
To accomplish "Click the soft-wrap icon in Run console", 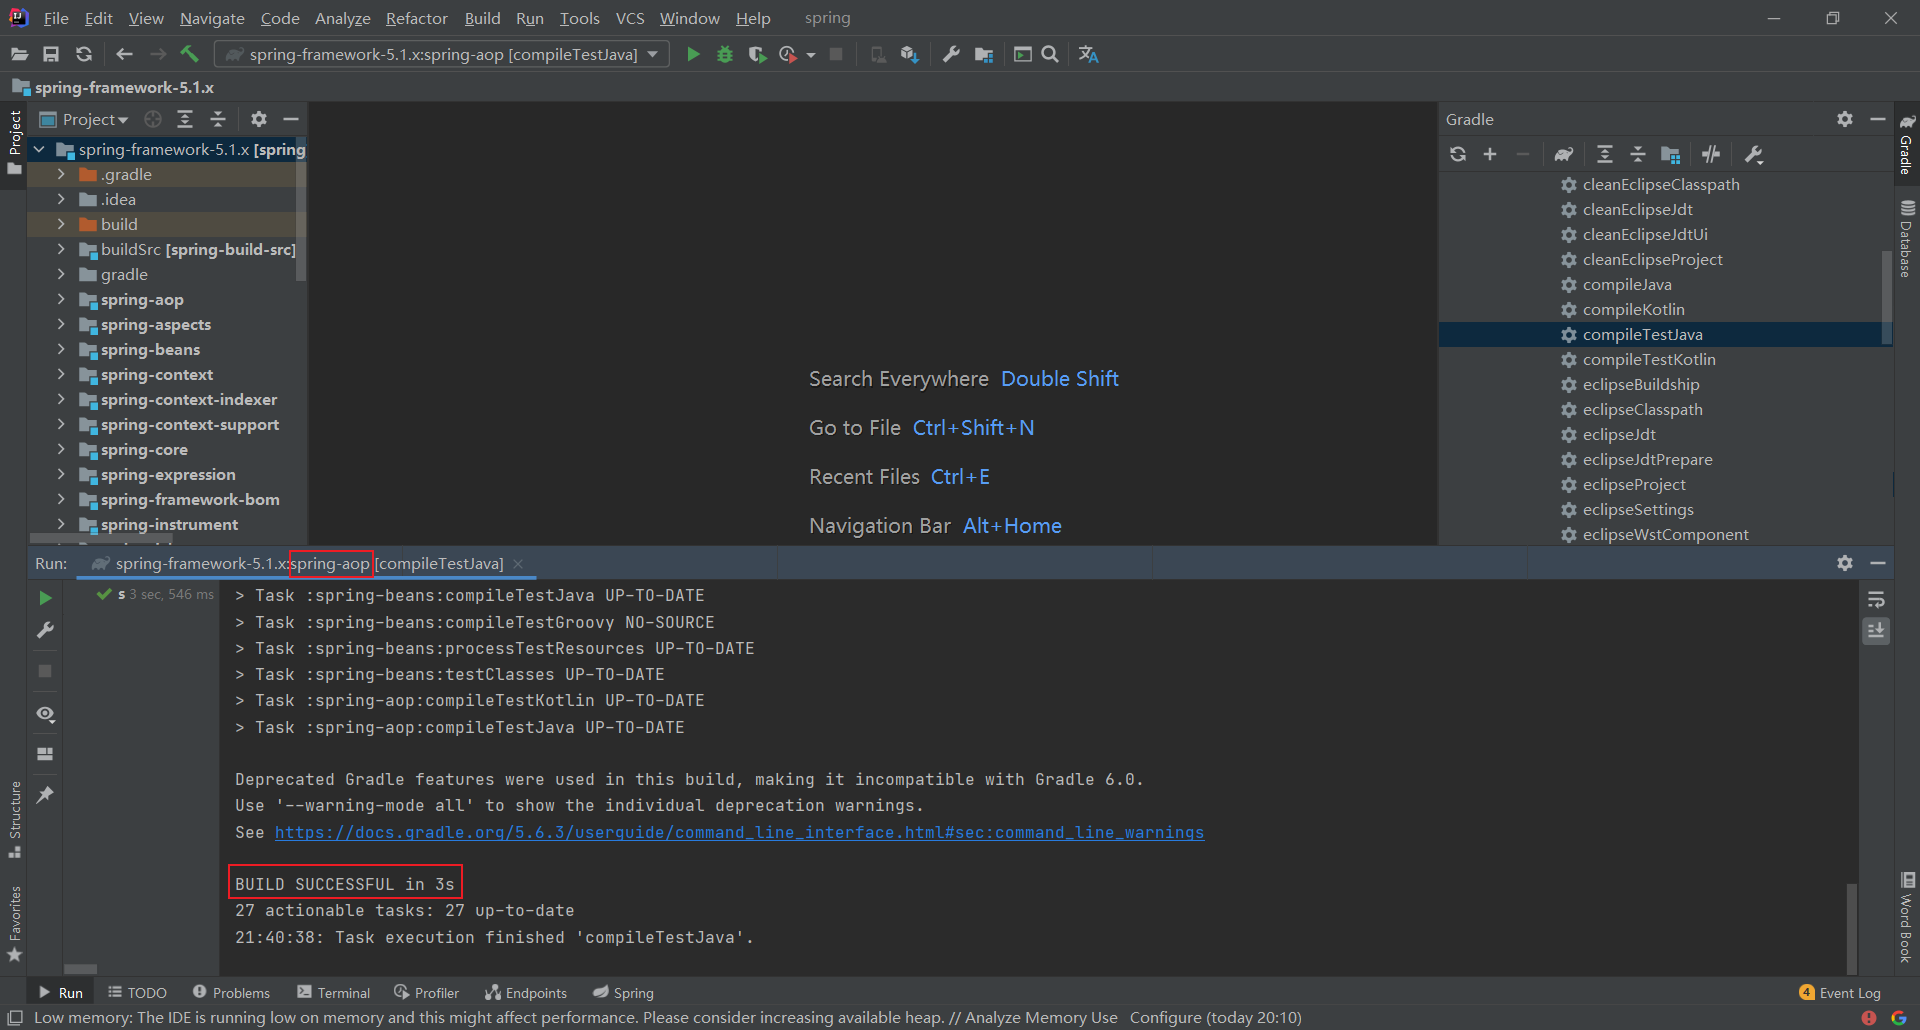I will point(1876,599).
